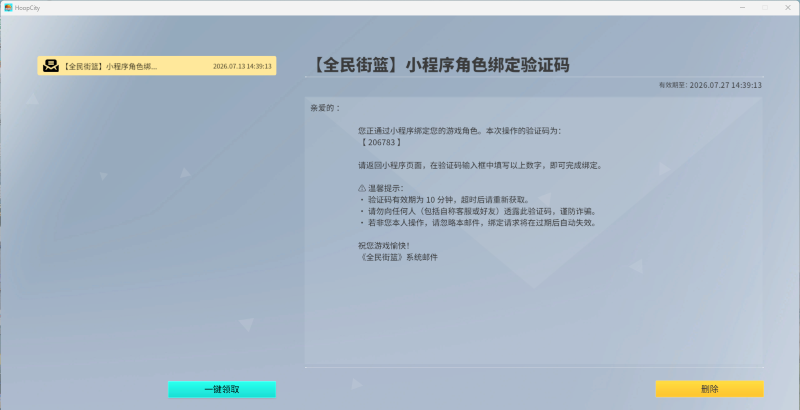Click the greeting text 亲爱的：
The image size is (800, 410).
pyautogui.click(x=326, y=108)
